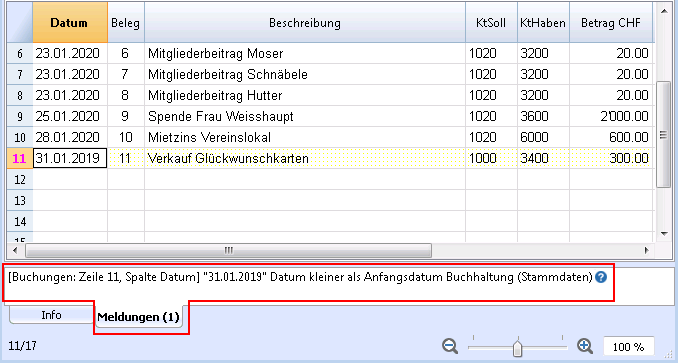Switch to the Info tab
The image size is (678, 363).
[51, 315]
